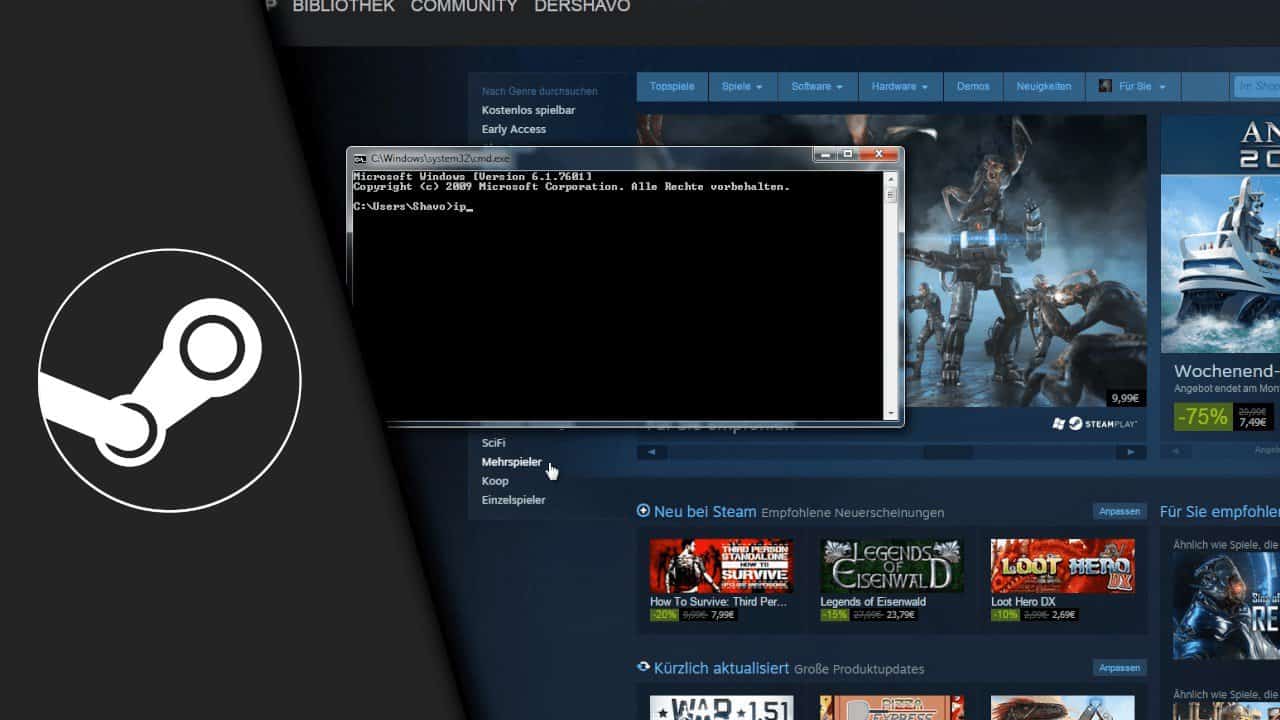Open the Wochenend ship deal banner

(1220, 234)
